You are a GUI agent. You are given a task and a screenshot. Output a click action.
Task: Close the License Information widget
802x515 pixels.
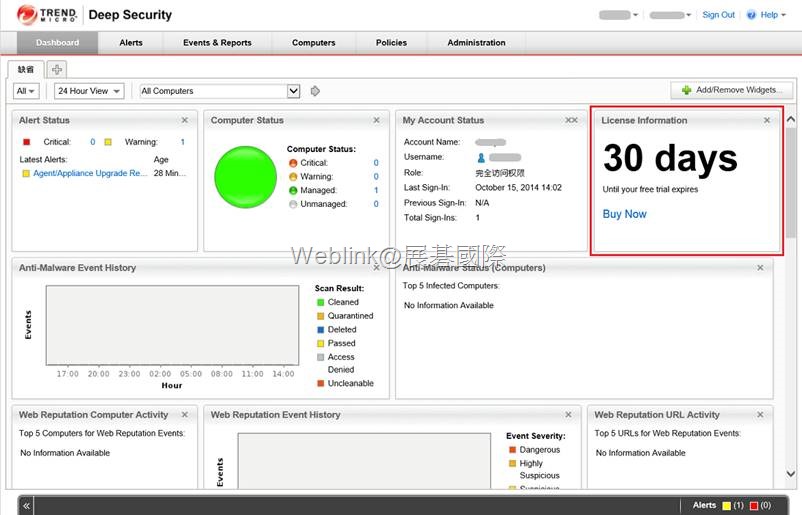coord(767,120)
